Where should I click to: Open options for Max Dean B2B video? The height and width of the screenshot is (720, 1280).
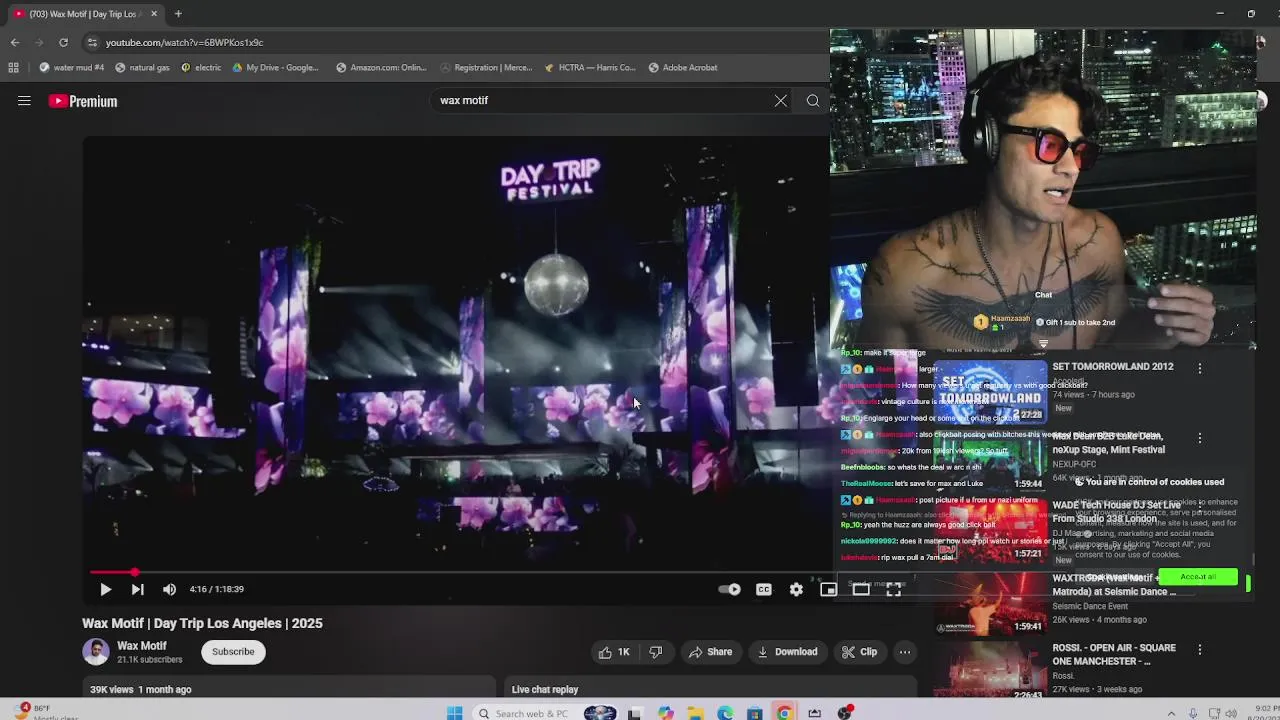(1200, 438)
